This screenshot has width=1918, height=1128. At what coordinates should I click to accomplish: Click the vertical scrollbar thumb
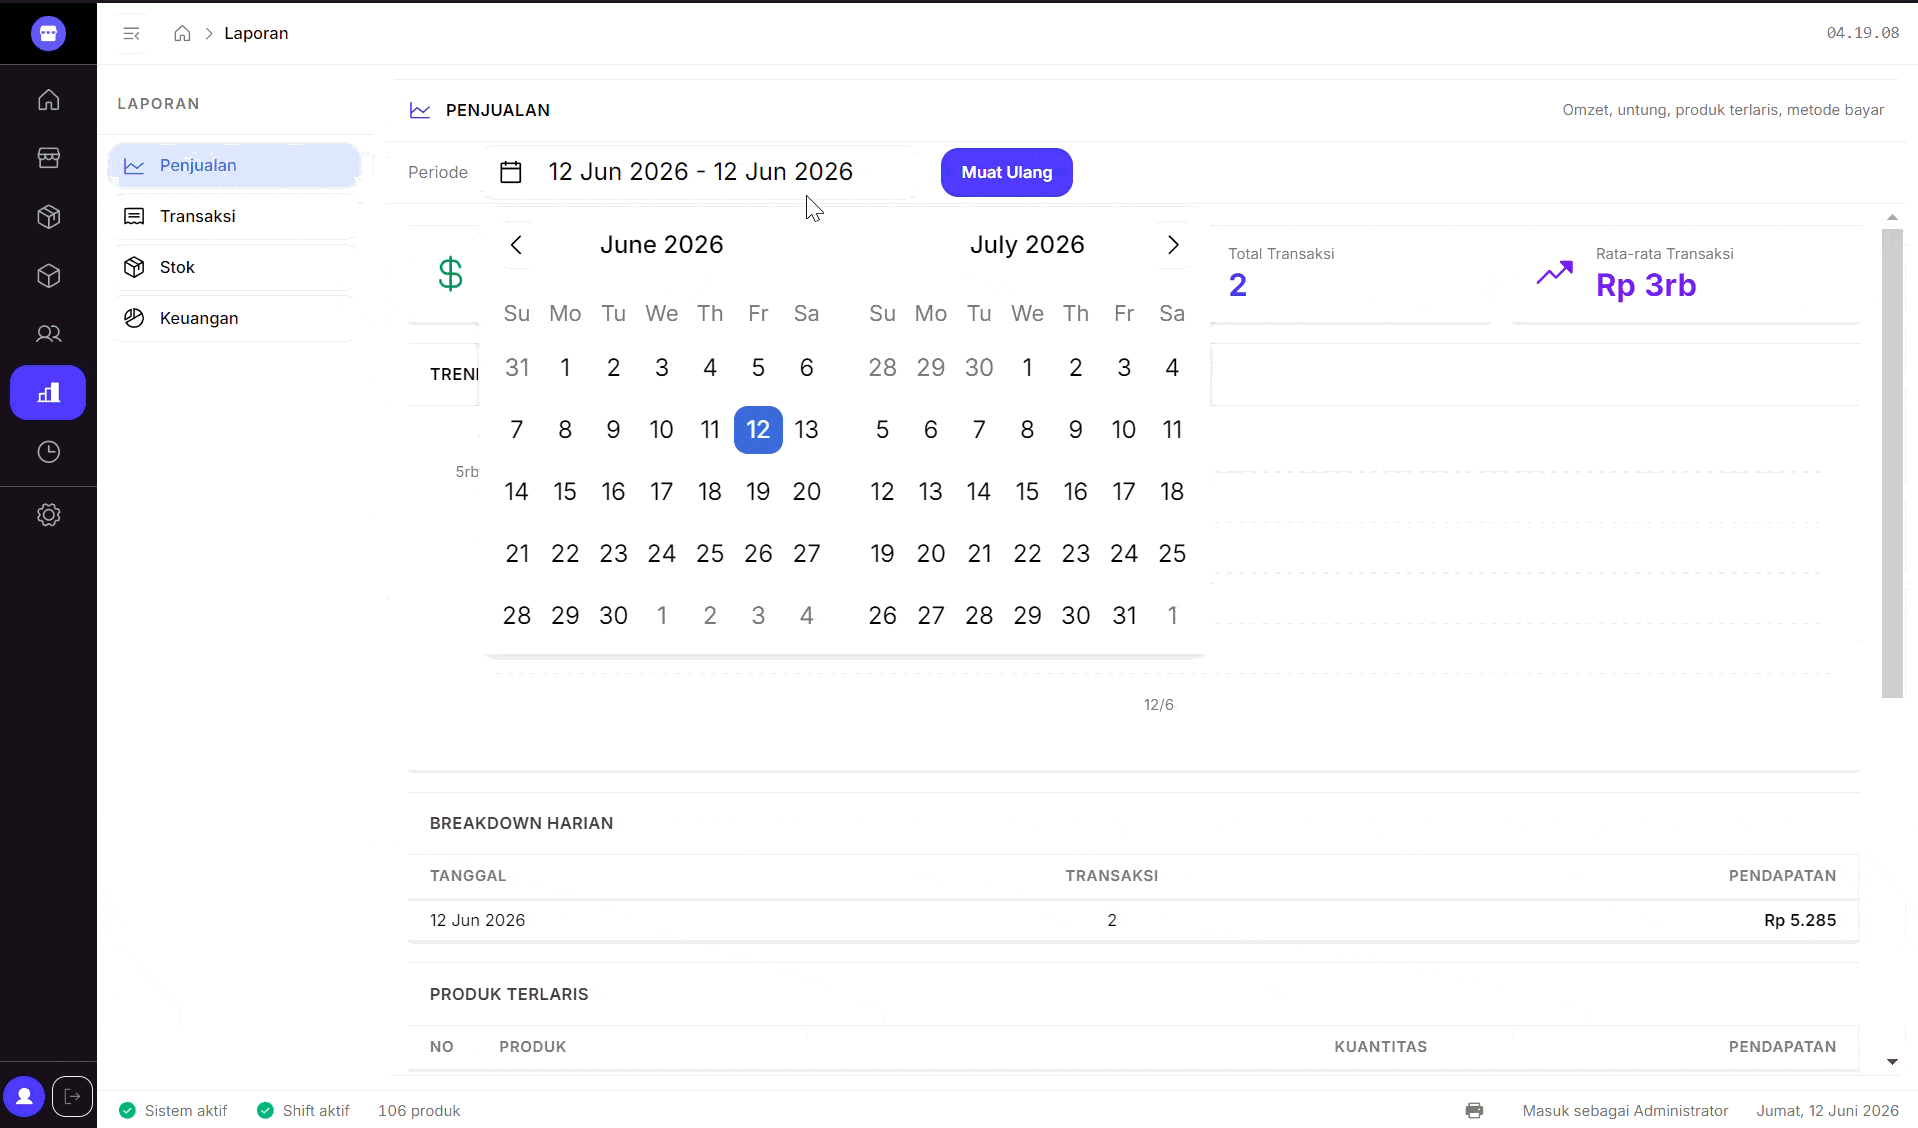(1892, 463)
